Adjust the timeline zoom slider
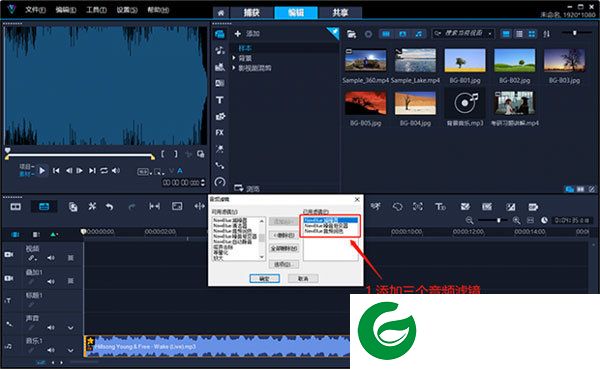Screen dimensions: 600x369 click(498, 220)
